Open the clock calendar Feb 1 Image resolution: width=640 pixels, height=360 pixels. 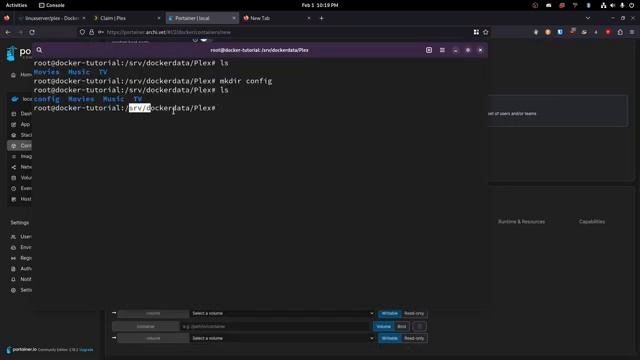pyautogui.click(x=320, y=5)
